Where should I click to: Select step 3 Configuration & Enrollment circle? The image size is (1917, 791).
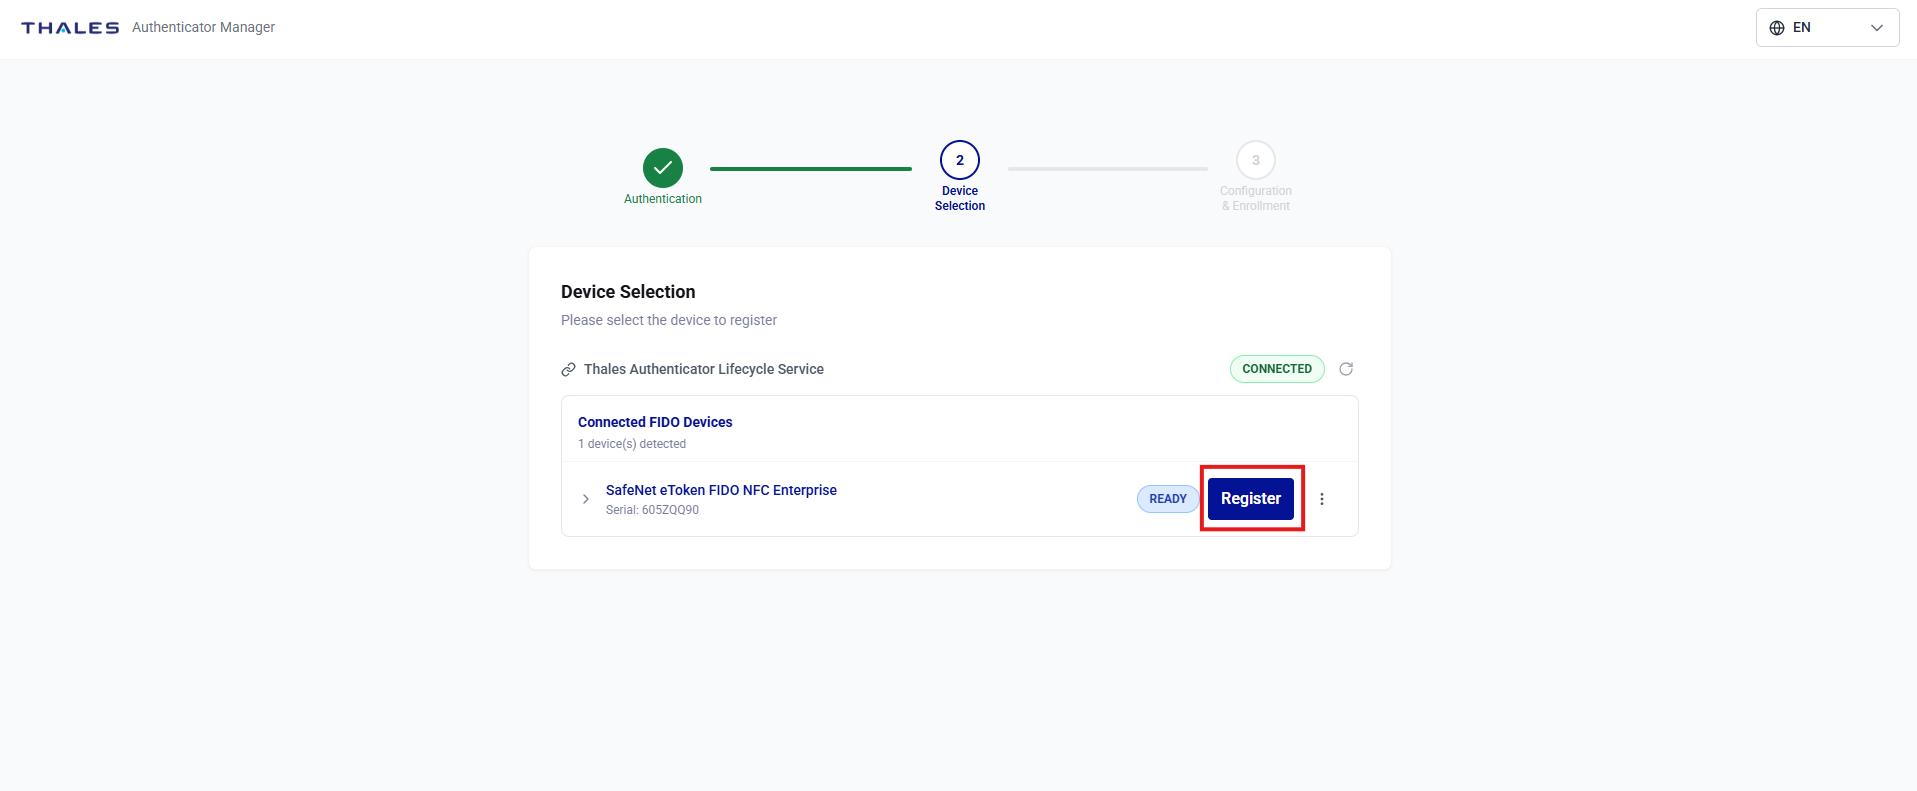tap(1256, 160)
